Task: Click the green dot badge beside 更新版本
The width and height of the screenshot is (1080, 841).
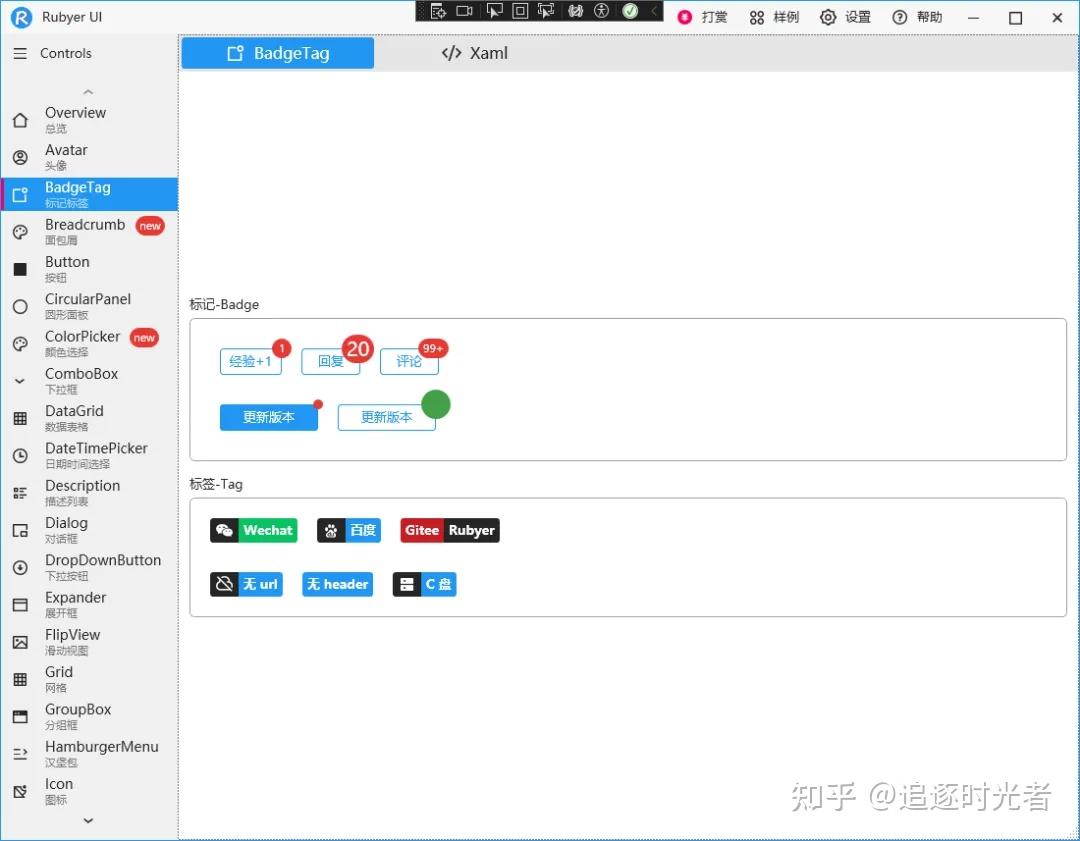Action: [436, 404]
